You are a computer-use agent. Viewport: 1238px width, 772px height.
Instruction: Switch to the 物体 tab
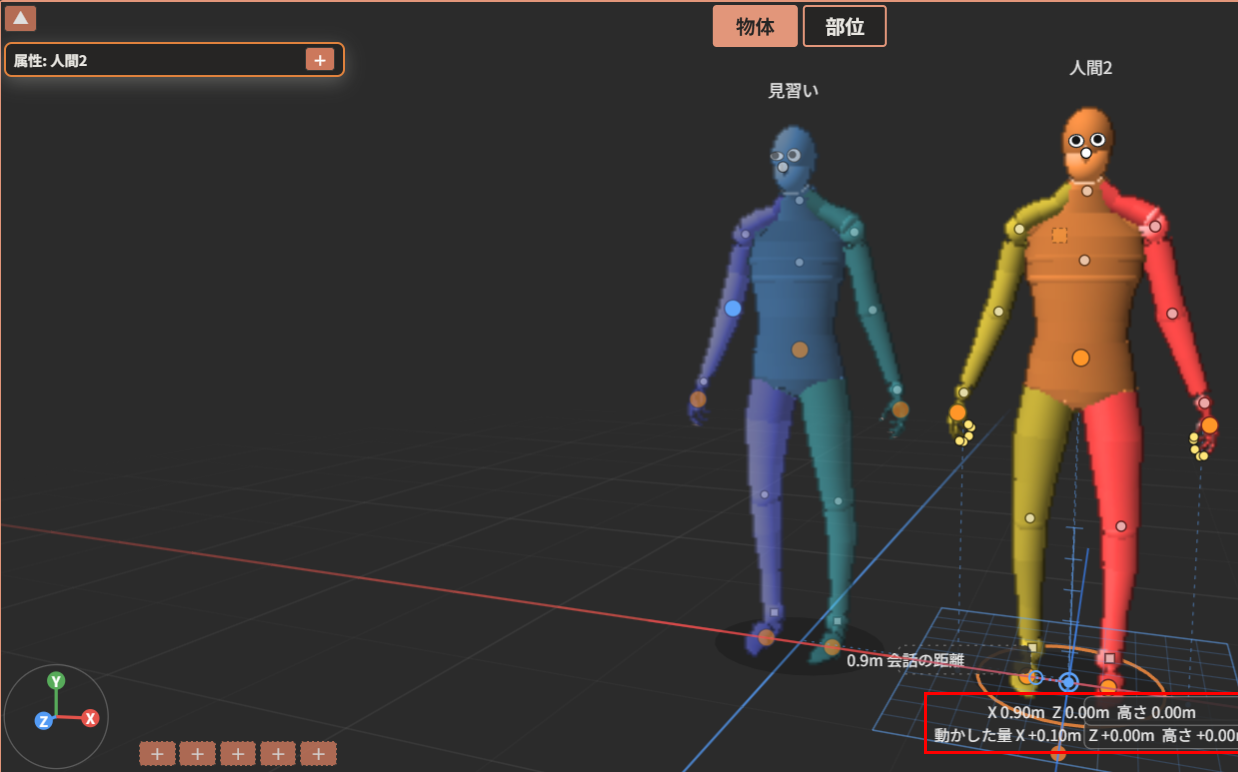755,26
